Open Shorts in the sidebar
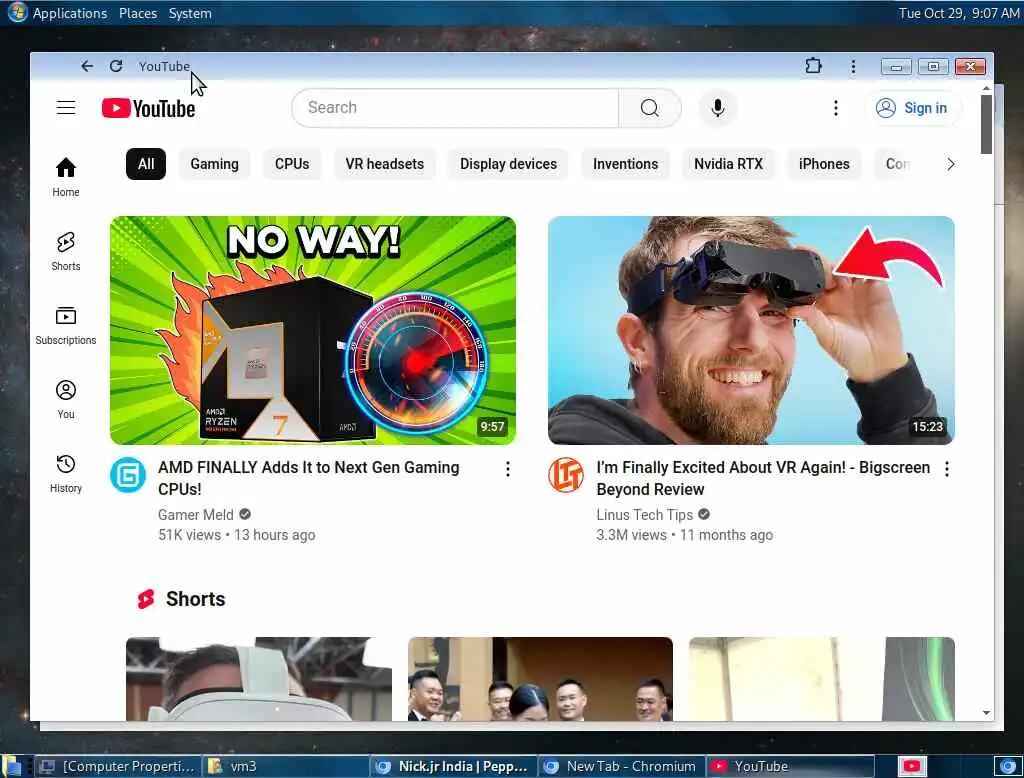 (66, 251)
